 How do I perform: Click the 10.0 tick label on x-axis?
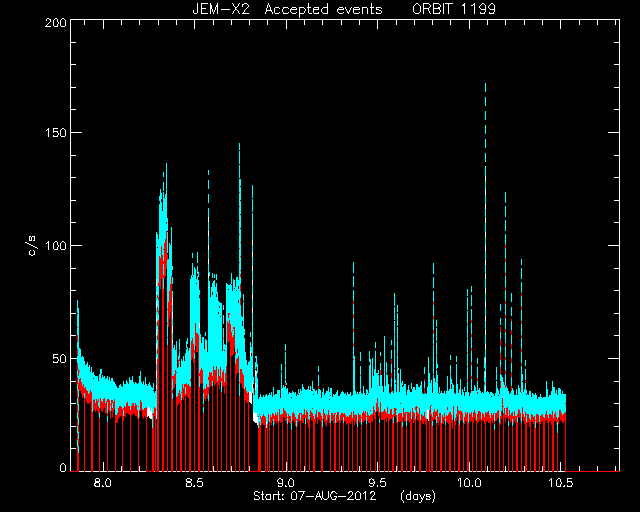click(x=469, y=483)
